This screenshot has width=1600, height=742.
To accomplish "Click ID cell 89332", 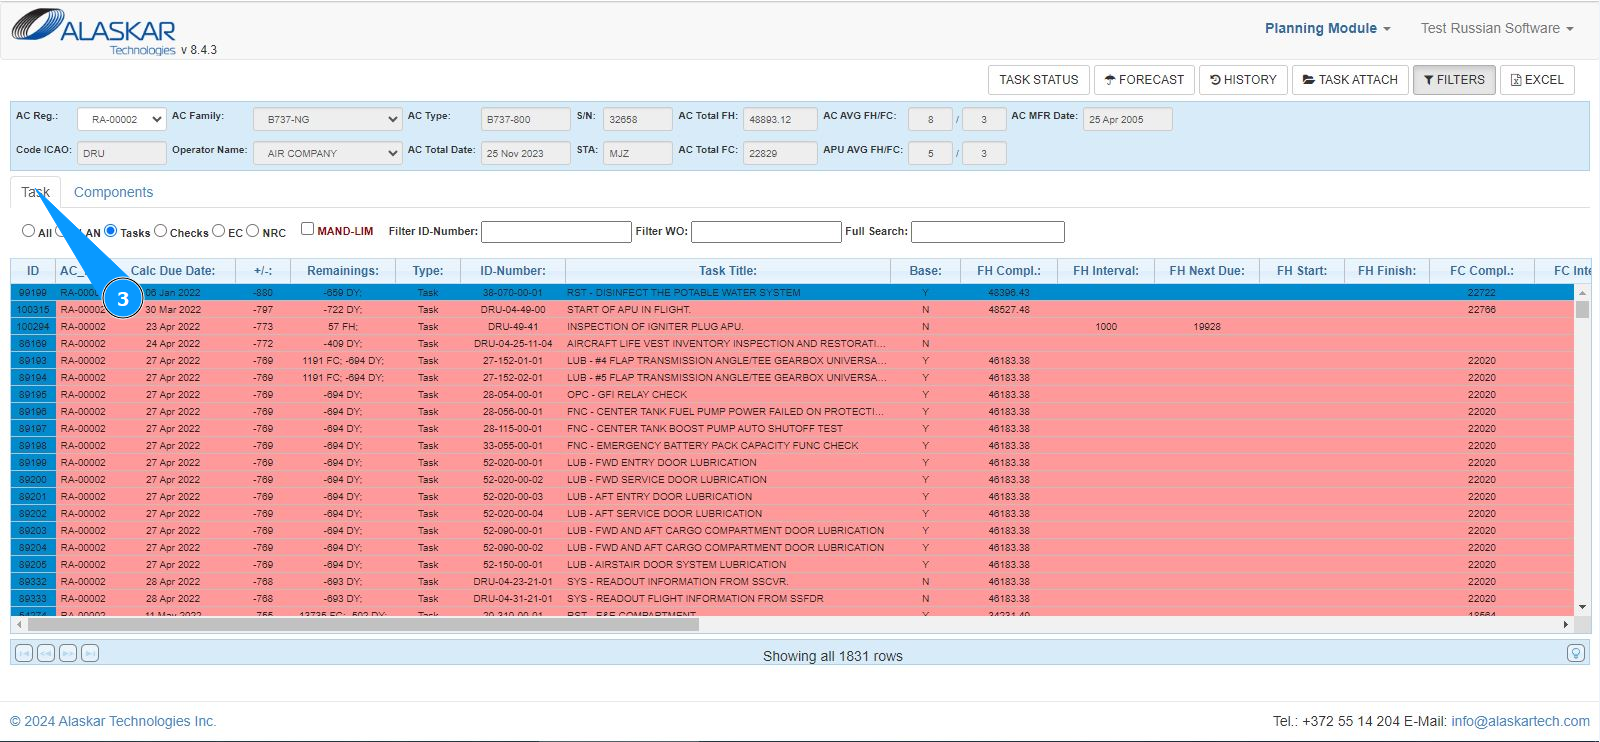I will pyautogui.click(x=33, y=582).
